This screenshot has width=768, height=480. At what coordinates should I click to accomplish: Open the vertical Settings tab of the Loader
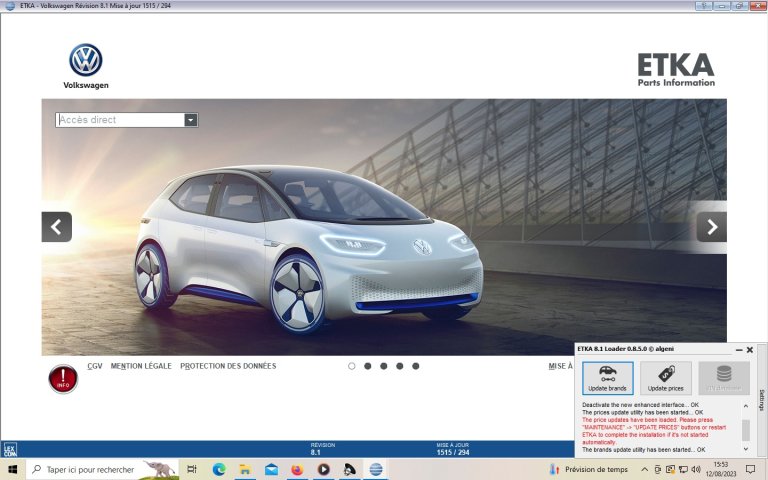pyautogui.click(x=762, y=400)
